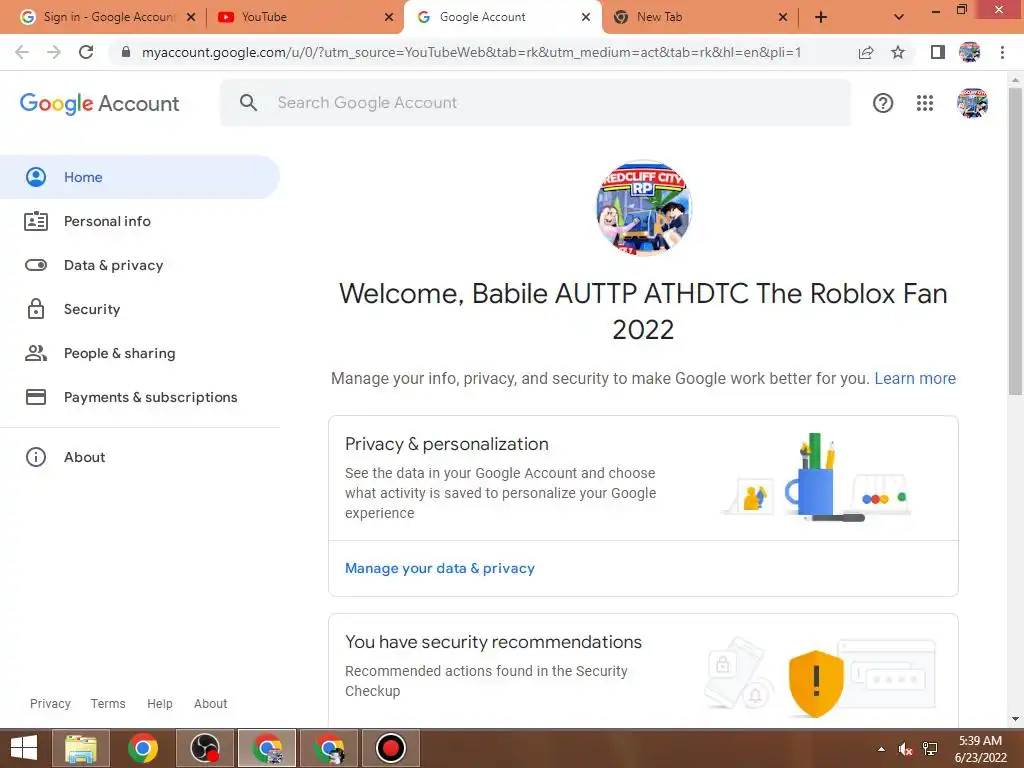Click the large Redcliff City profile picture

click(644, 208)
